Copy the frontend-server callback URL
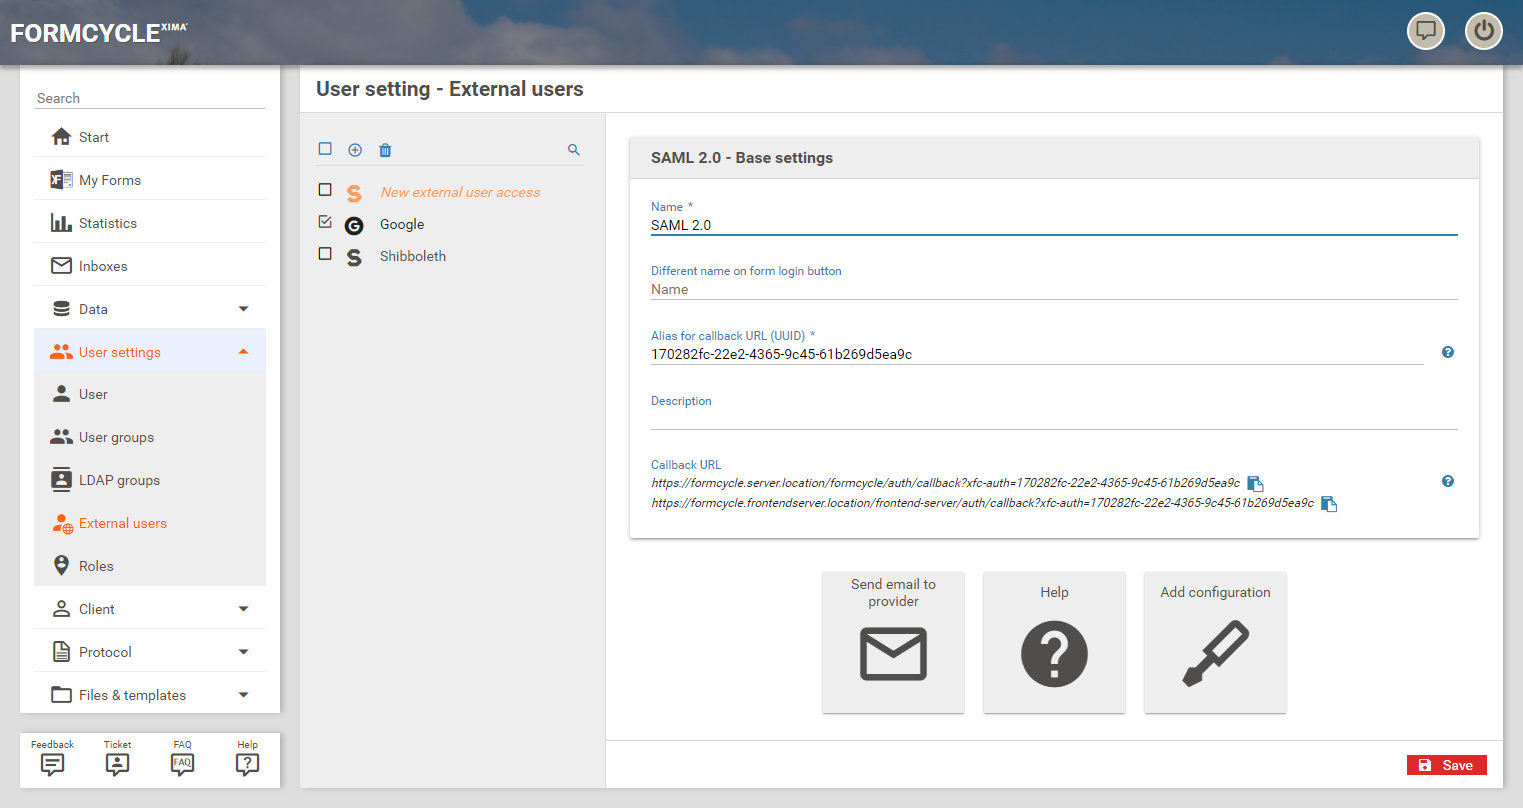The image size is (1523, 808). (x=1329, y=504)
